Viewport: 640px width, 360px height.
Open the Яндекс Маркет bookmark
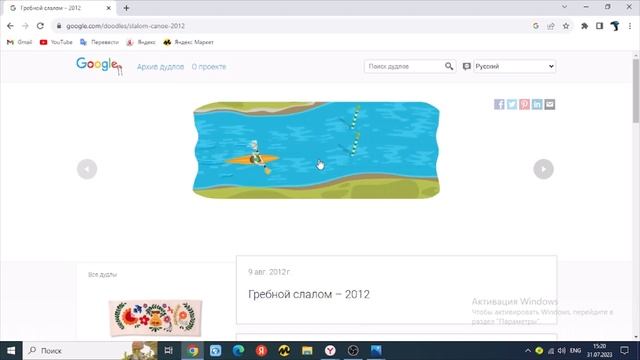(x=188, y=42)
